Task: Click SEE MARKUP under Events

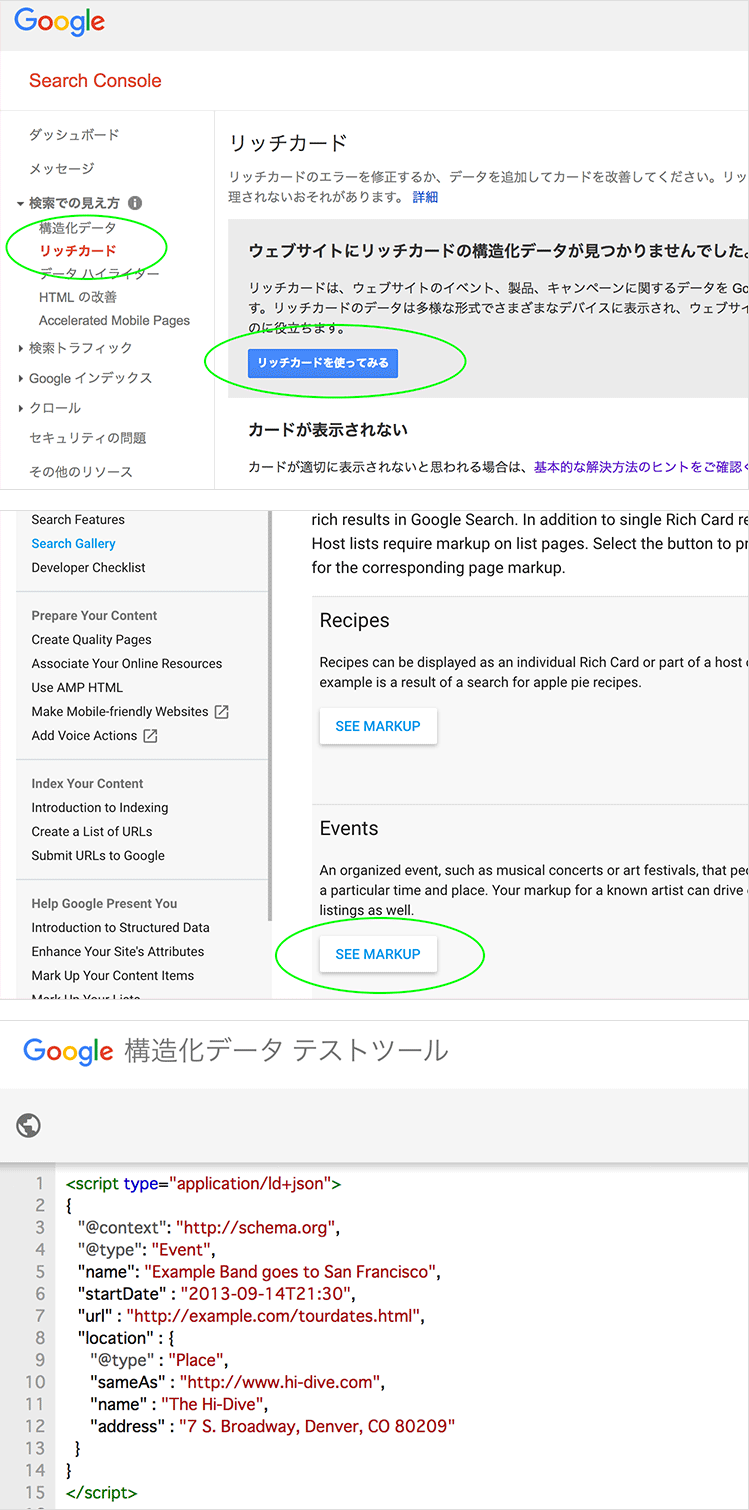Action: tap(378, 954)
